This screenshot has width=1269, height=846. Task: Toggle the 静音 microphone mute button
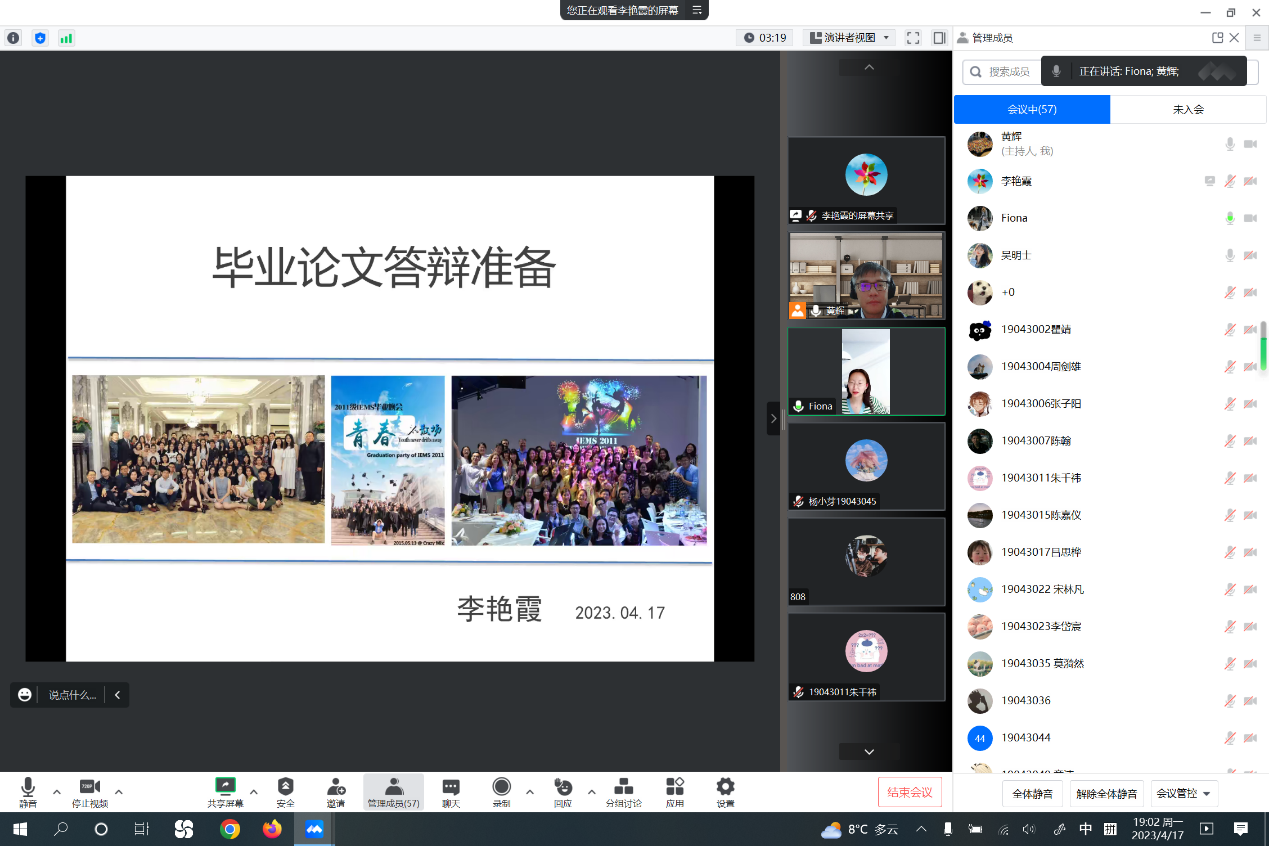28,788
